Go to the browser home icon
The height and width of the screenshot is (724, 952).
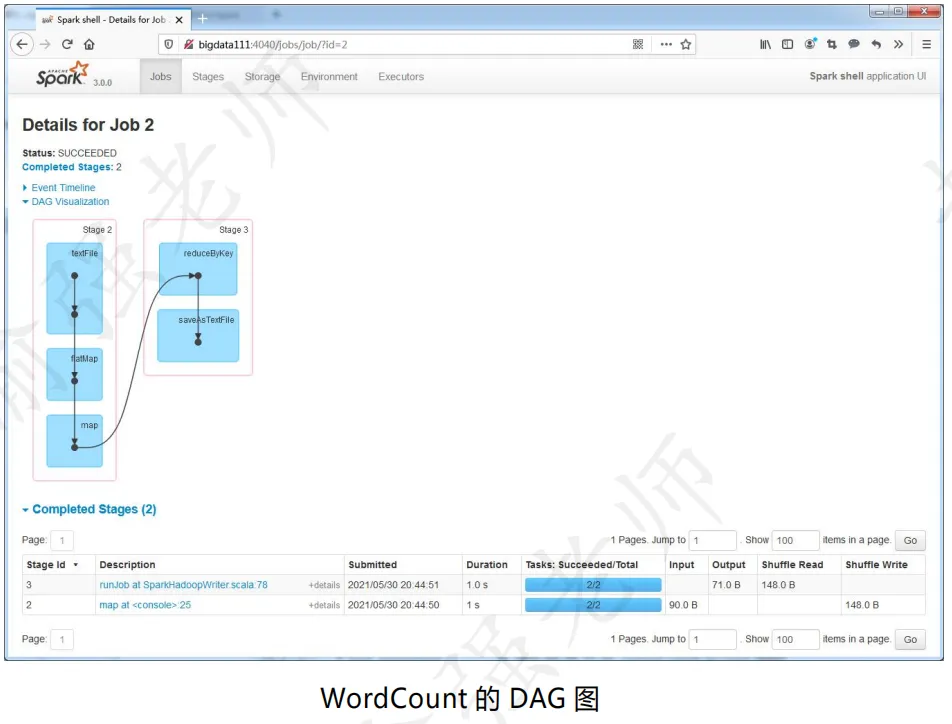89,44
